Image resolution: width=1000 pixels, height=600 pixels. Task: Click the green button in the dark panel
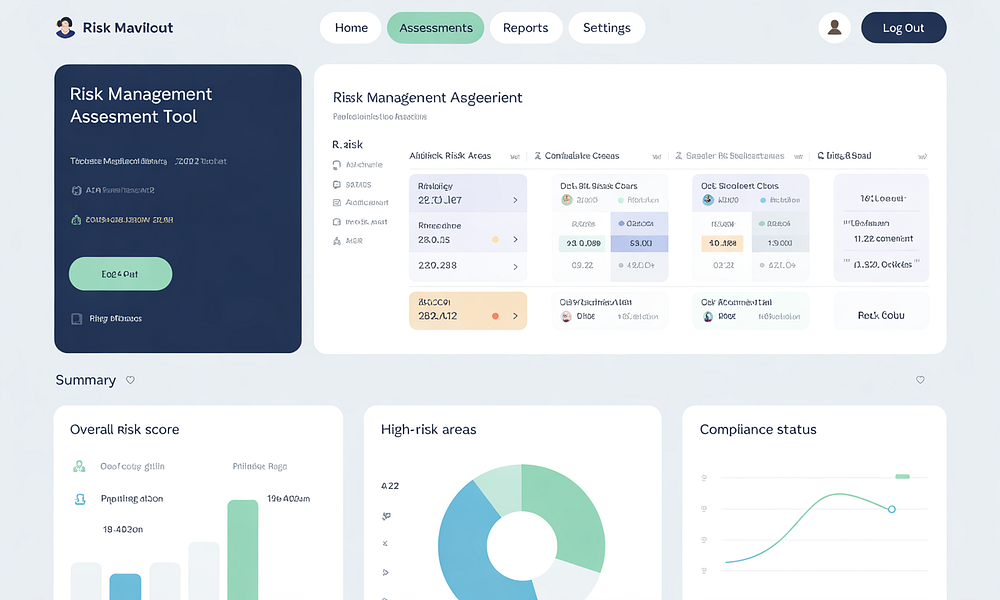pyautogui.click(x=120, y=274)
